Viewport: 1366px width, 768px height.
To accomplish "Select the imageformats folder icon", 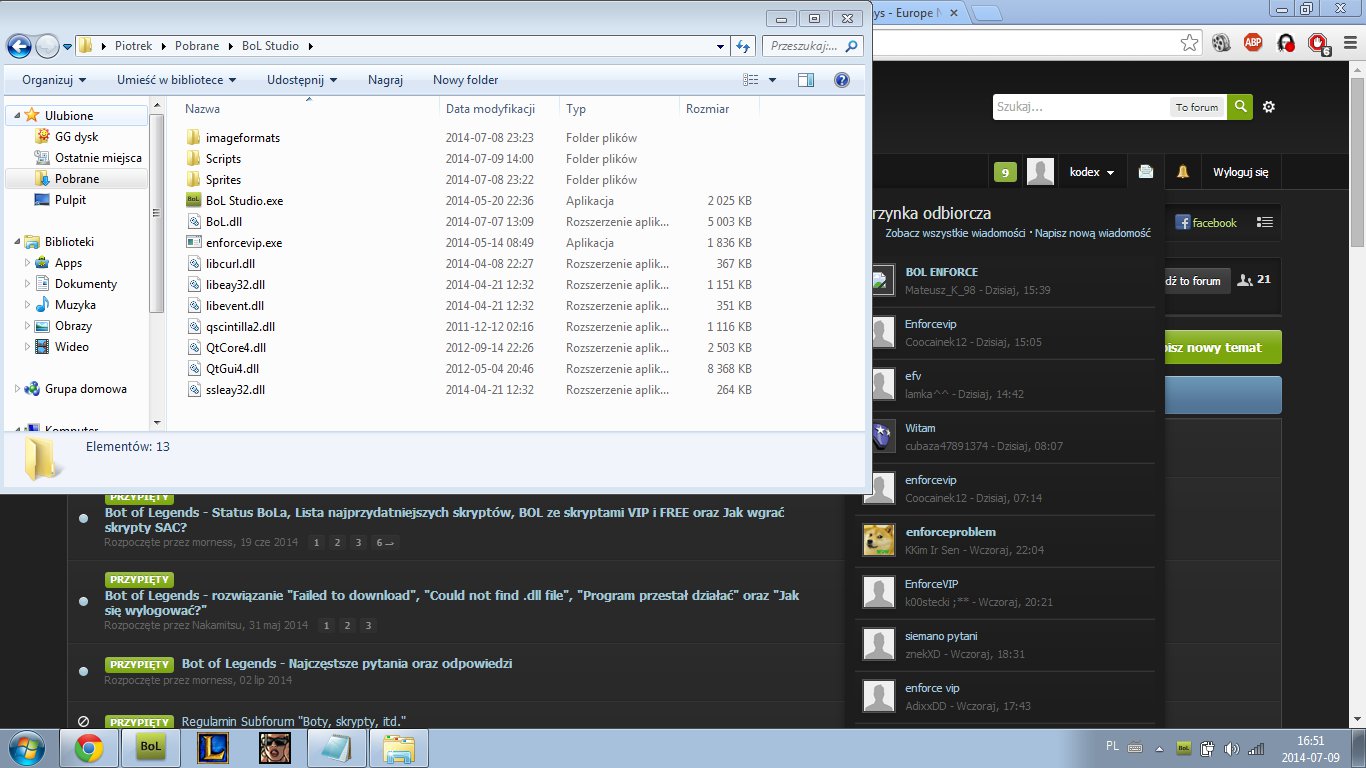I will click(194, 138).
